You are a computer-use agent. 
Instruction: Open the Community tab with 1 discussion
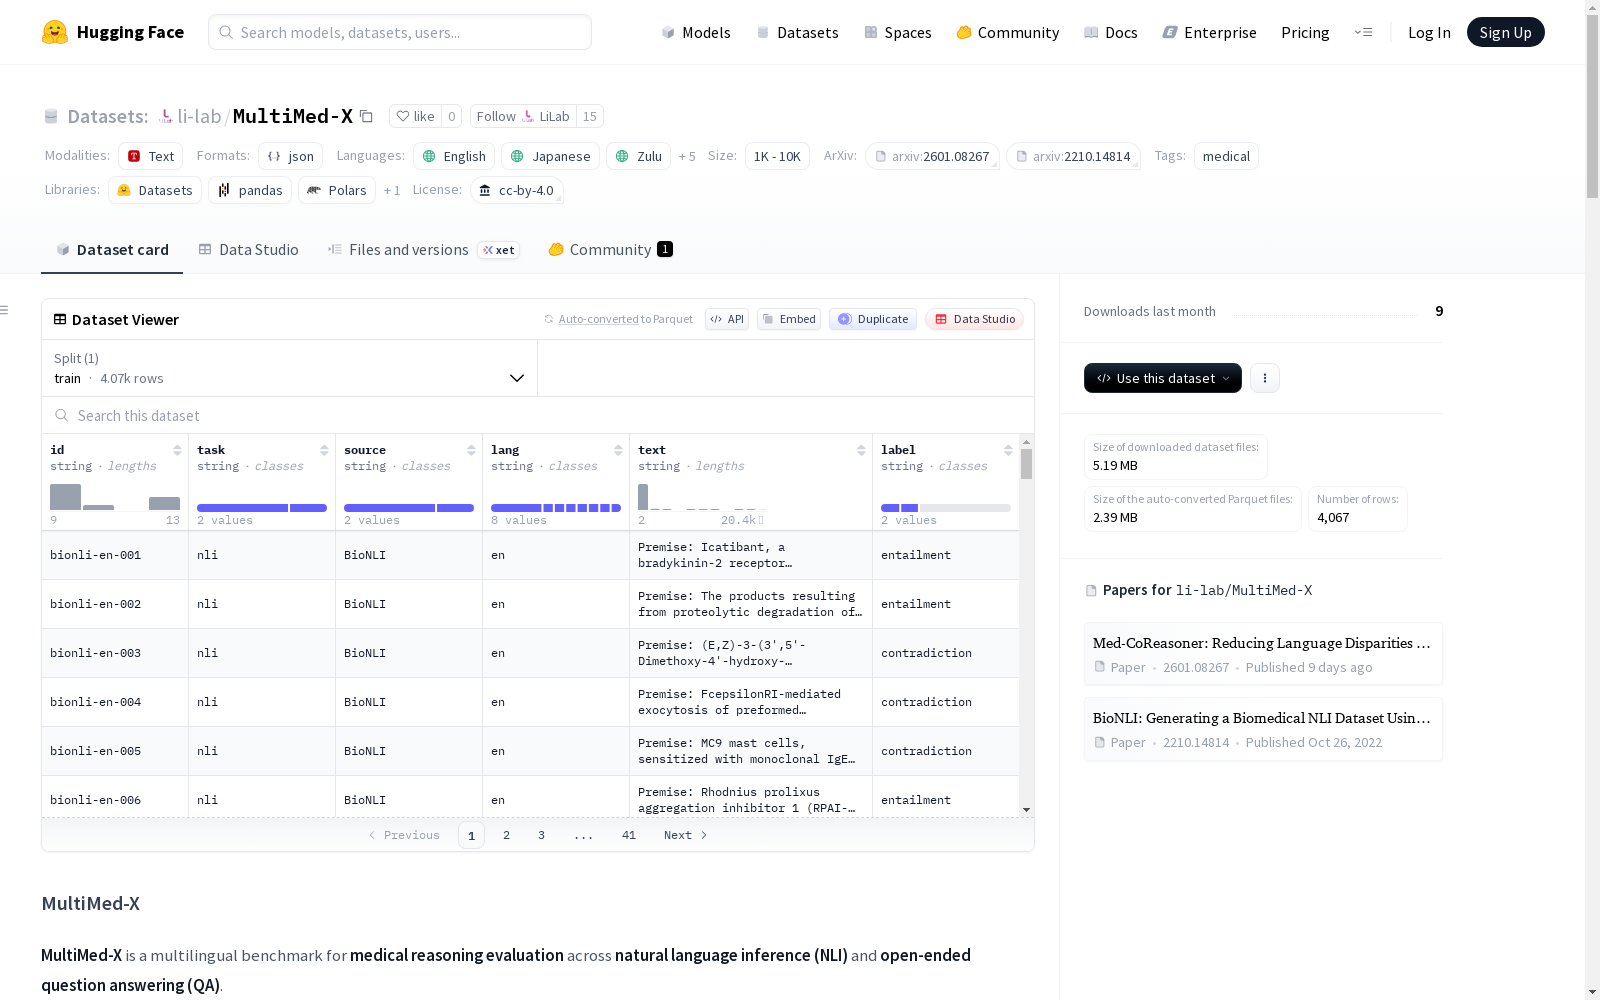click(610, 250)
